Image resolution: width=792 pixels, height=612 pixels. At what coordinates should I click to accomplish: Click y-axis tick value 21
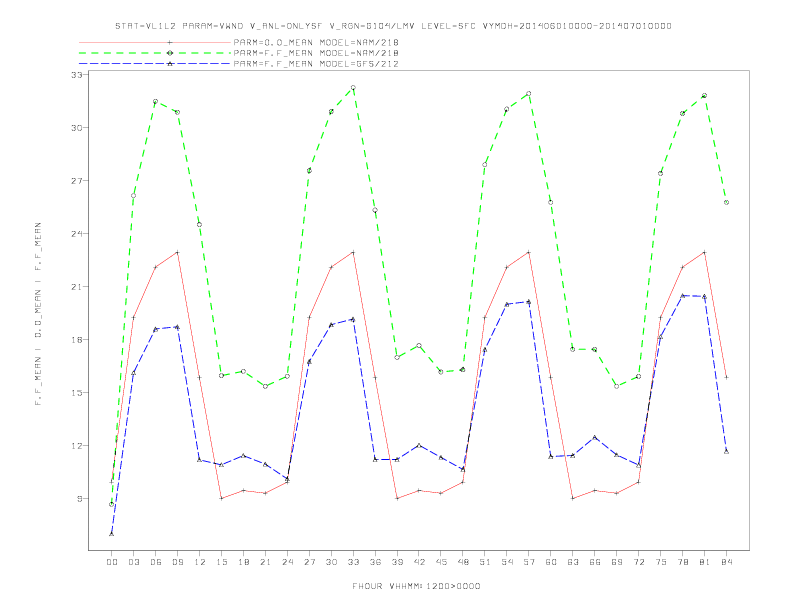point(76,287)
